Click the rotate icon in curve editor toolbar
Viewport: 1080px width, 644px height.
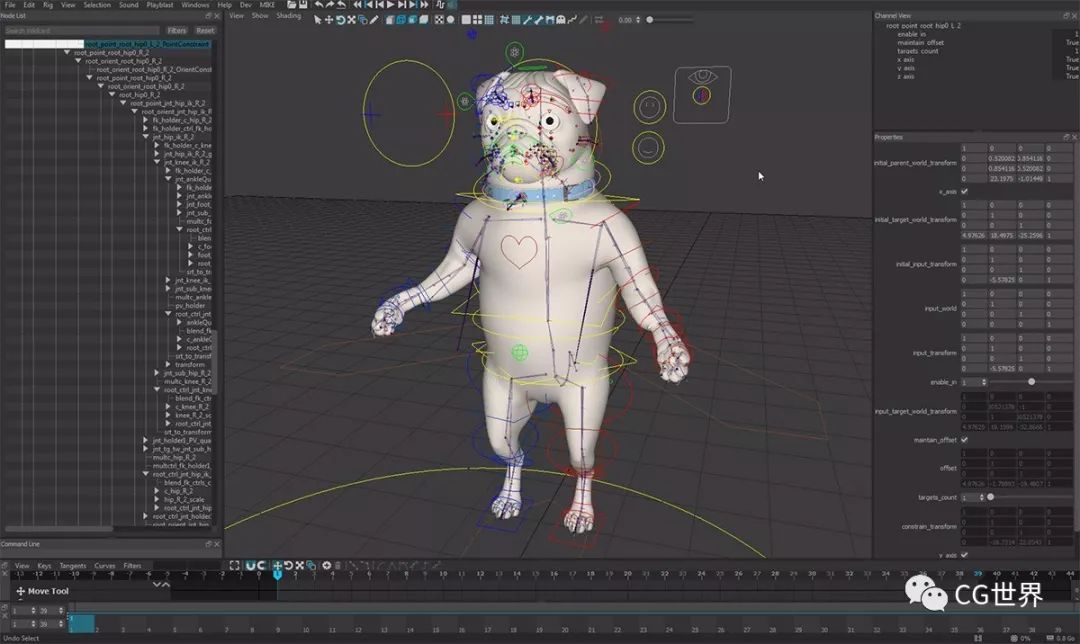[x=289, y=565]
